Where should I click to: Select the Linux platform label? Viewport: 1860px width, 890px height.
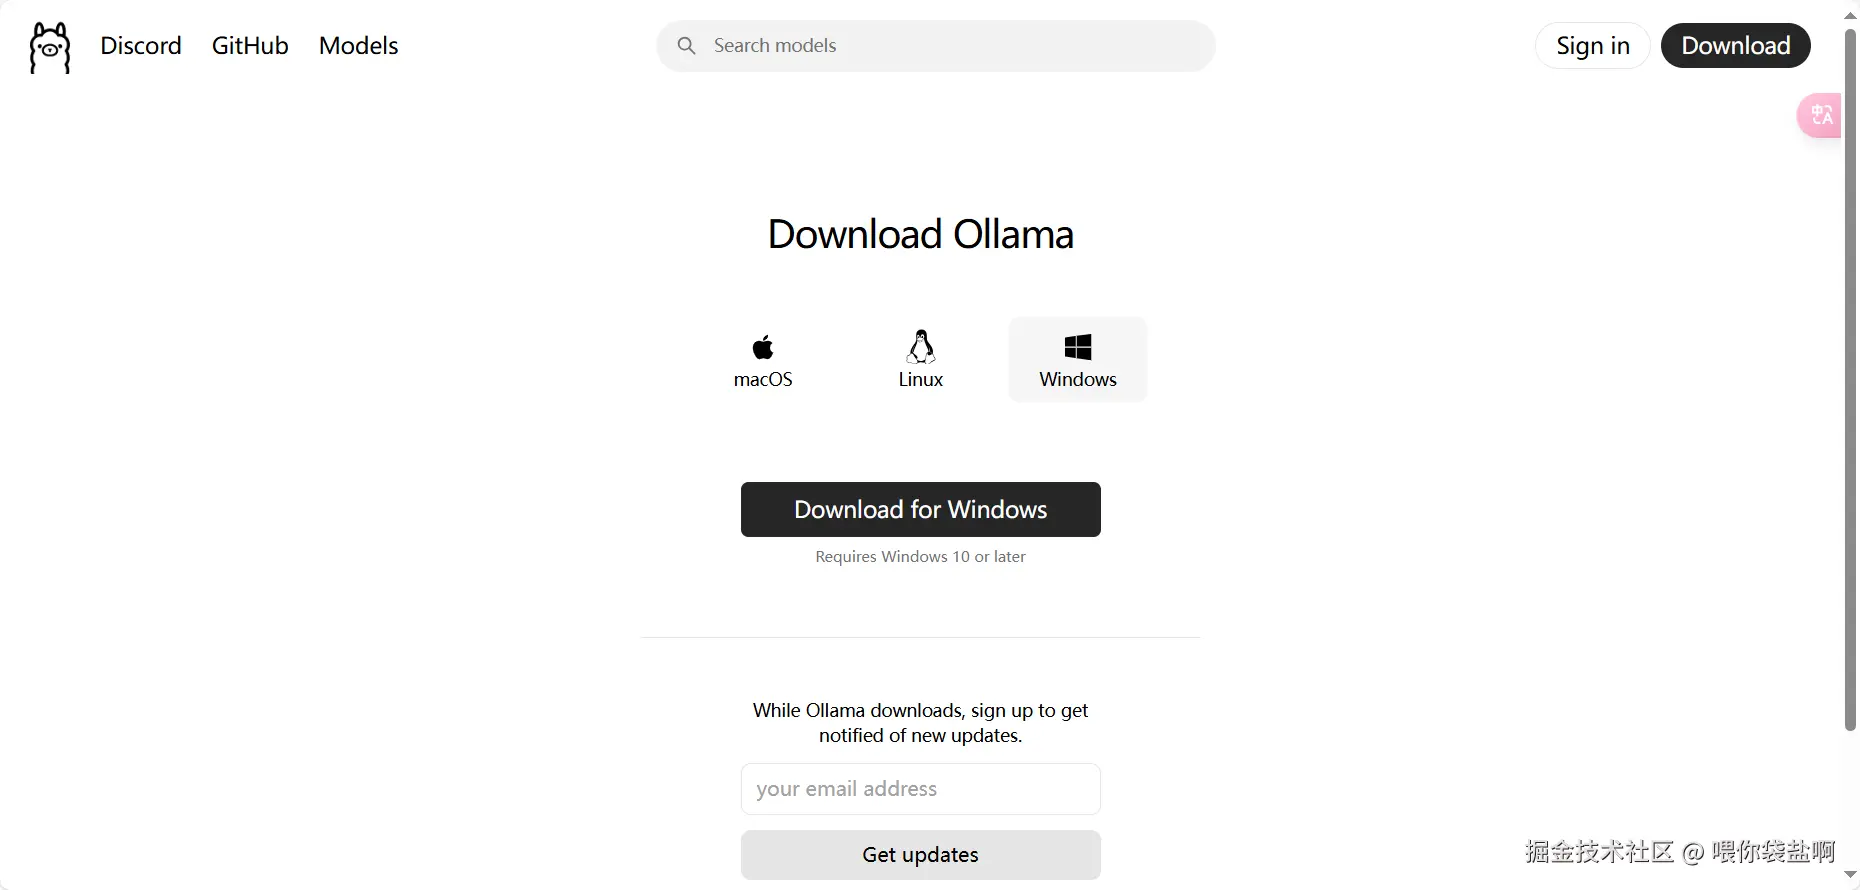pos(920,380)
